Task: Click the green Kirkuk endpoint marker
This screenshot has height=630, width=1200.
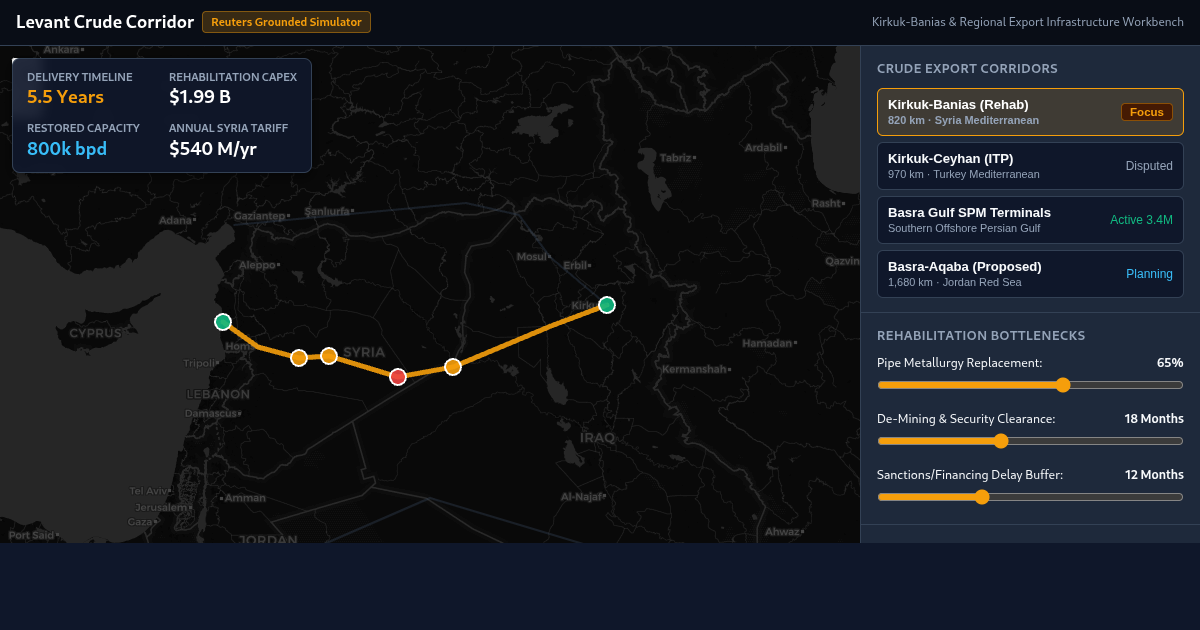Action: pos(607,305)
